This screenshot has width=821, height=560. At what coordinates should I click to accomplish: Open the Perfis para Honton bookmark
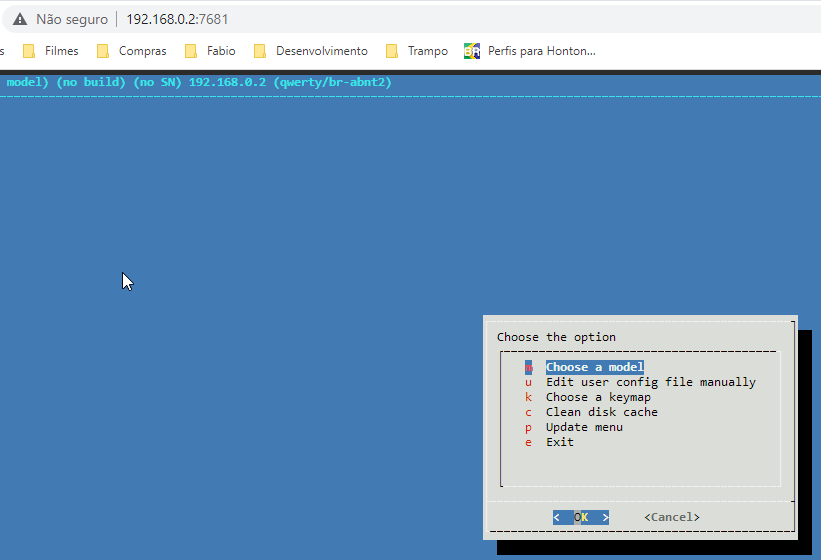(x=530, y=51)
